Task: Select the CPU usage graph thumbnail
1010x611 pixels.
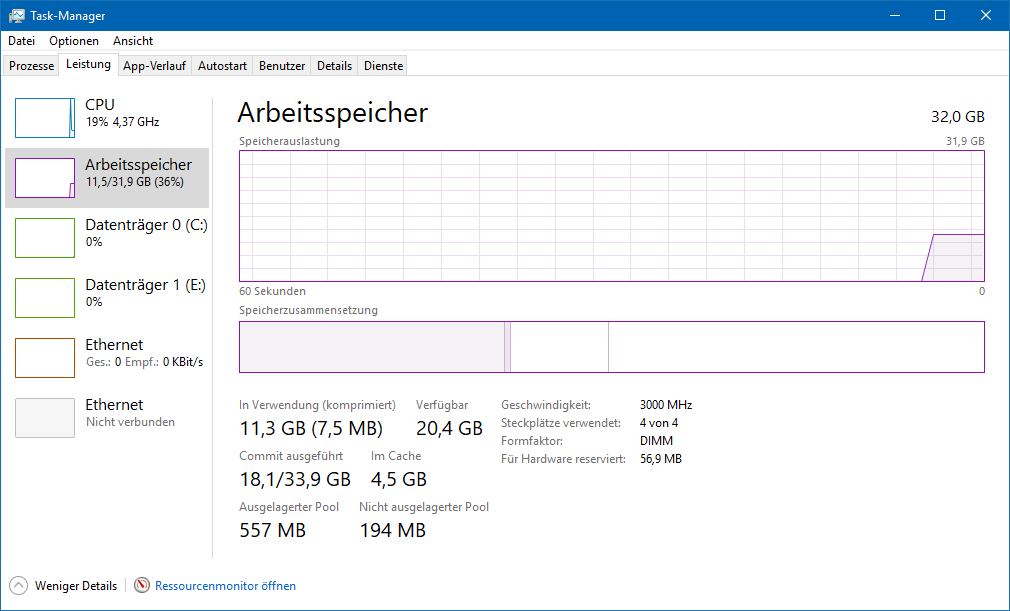Action: point(45,118)
